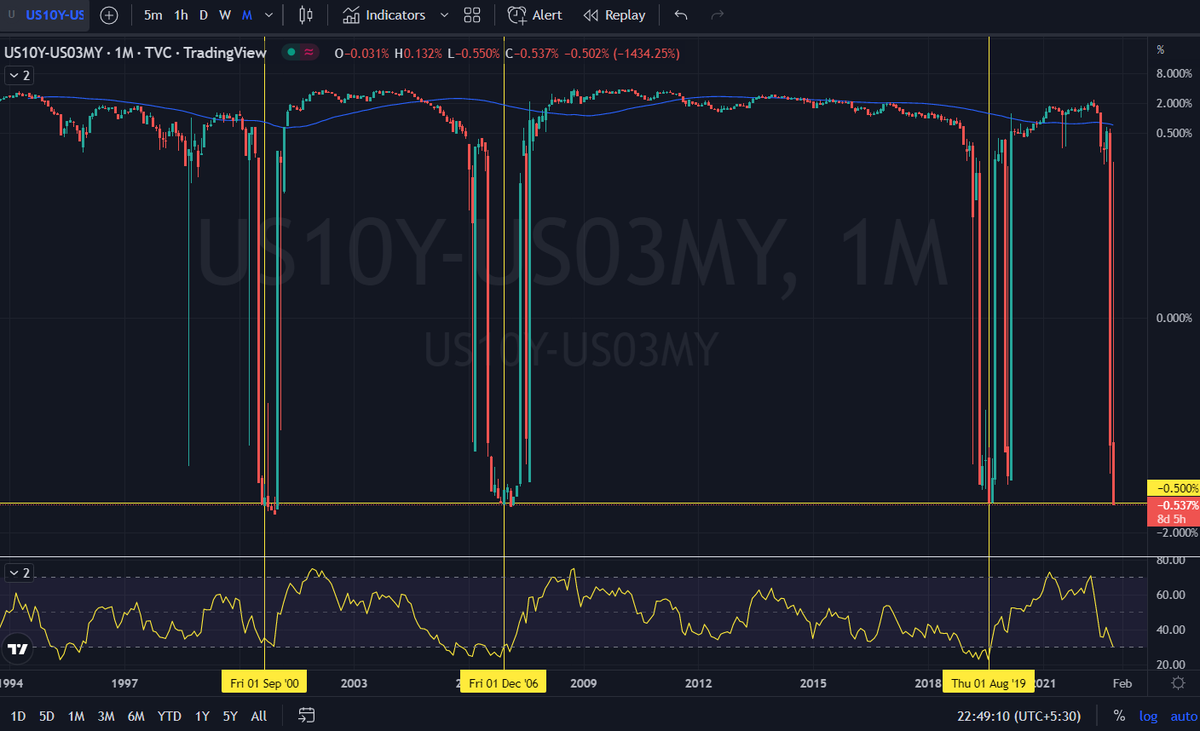The width and height of the screenshot is (1200, 731).
Task: Open chart settings gear on time axis
Action: coord(1180,683)
